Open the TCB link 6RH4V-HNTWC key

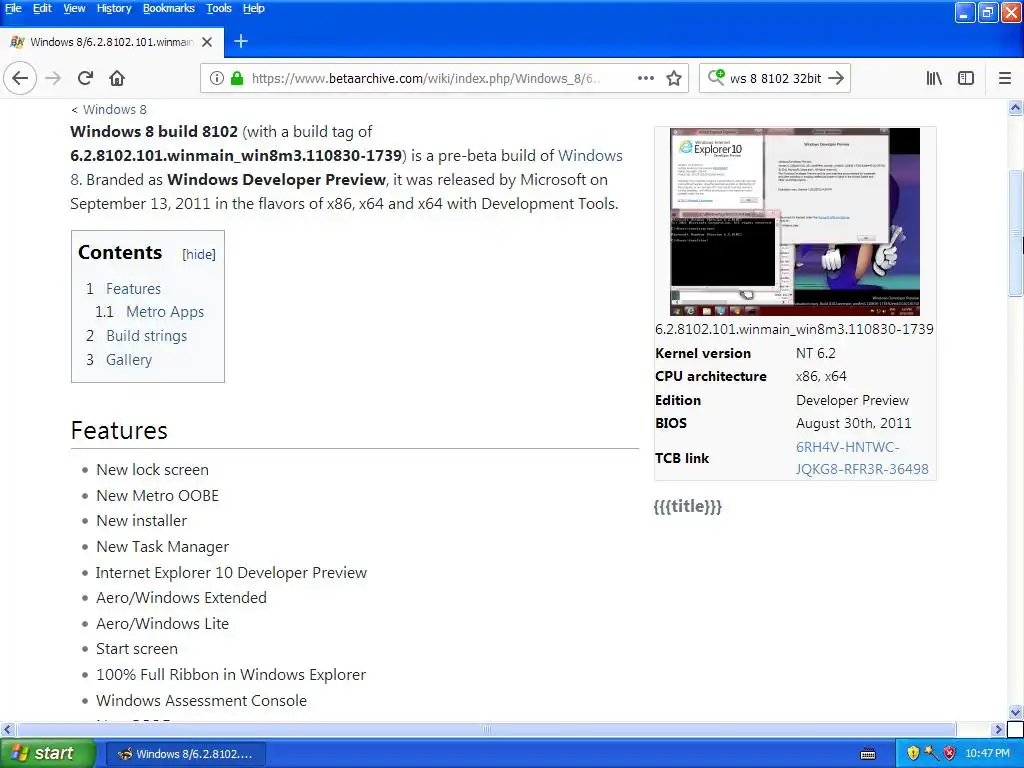861,458
